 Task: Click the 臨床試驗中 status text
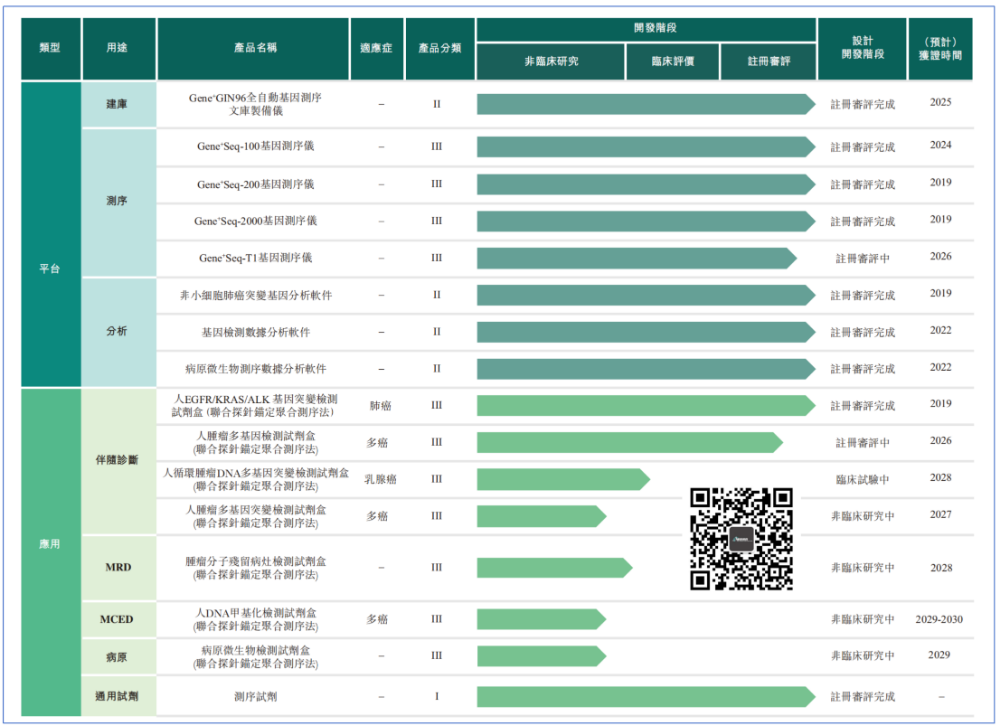click(862, 479)
